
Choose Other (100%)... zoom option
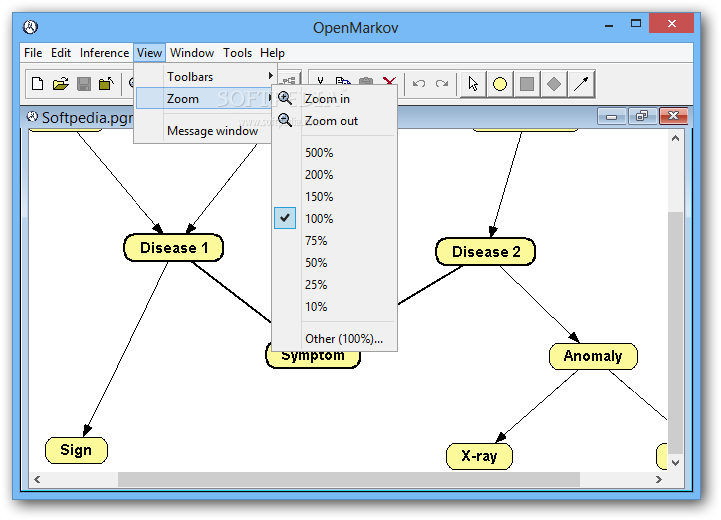click(x=334, y=339)
